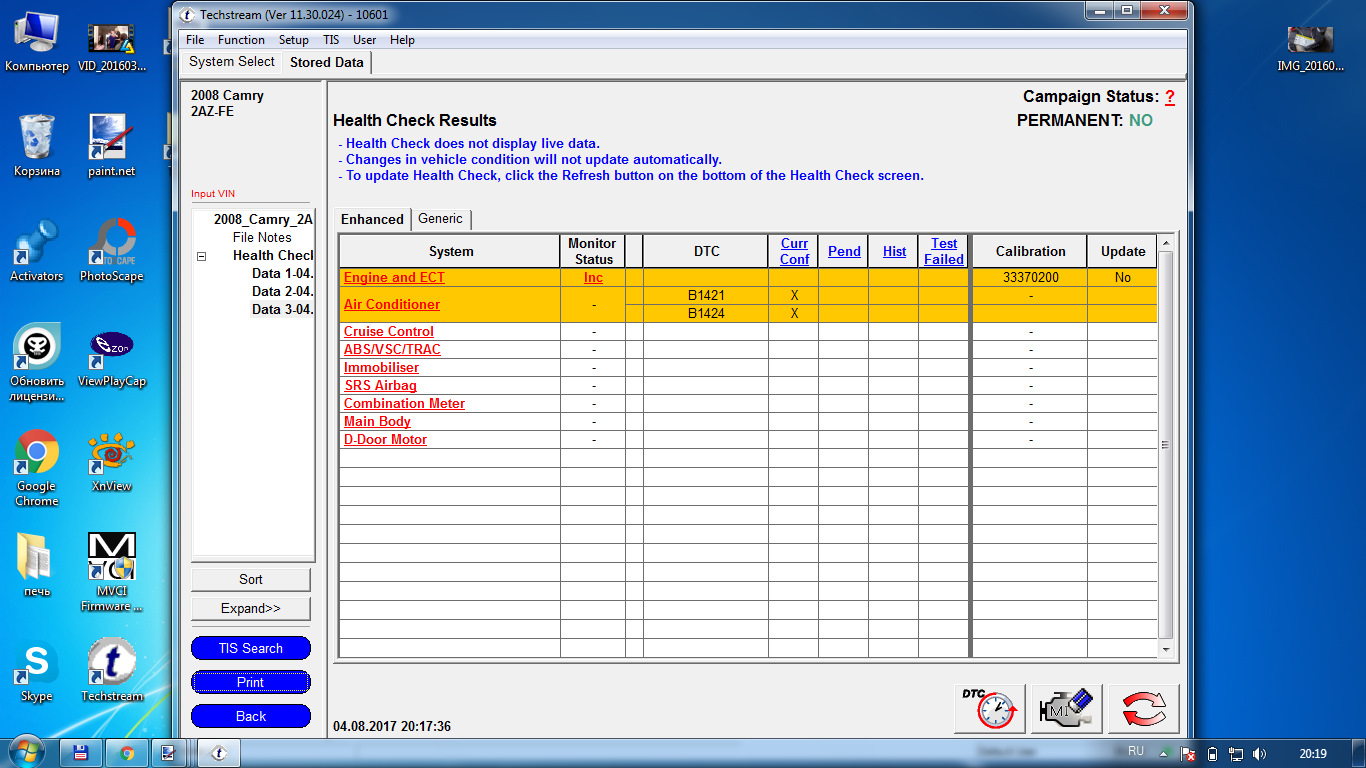
Task: Open the Function menu
Action: (241, 40)
